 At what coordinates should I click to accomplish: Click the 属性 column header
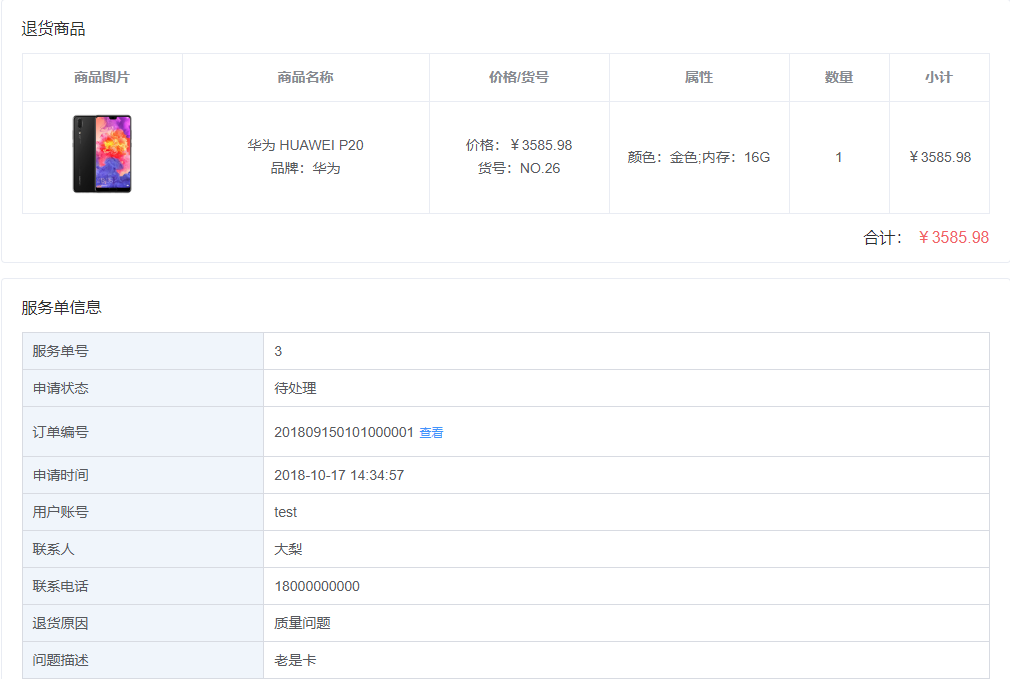click(699, 77)
